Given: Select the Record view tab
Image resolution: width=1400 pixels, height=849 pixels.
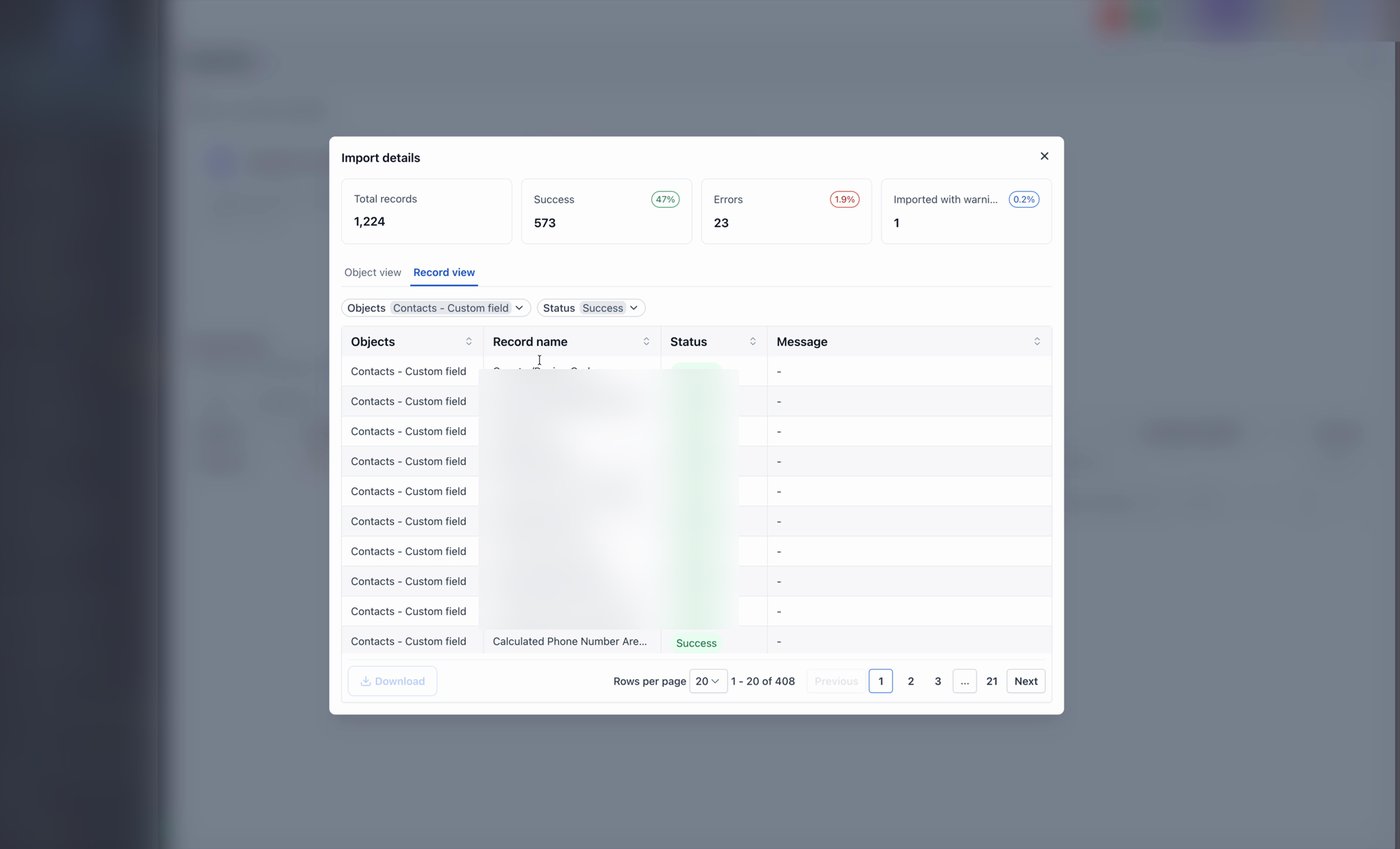Looking at the screenshot, I should click(443, 272).
